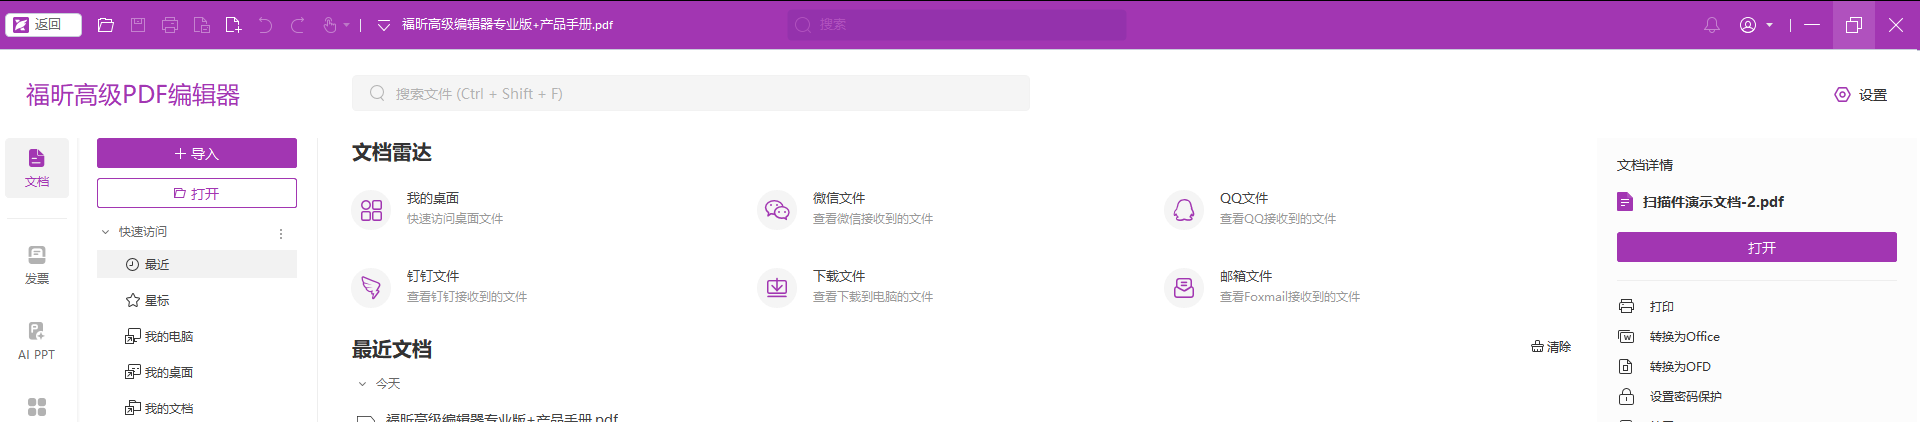Screen dimensions: 1920x422
Task: Click 设置密码保护 option
Action: [x=1670, y=396]
